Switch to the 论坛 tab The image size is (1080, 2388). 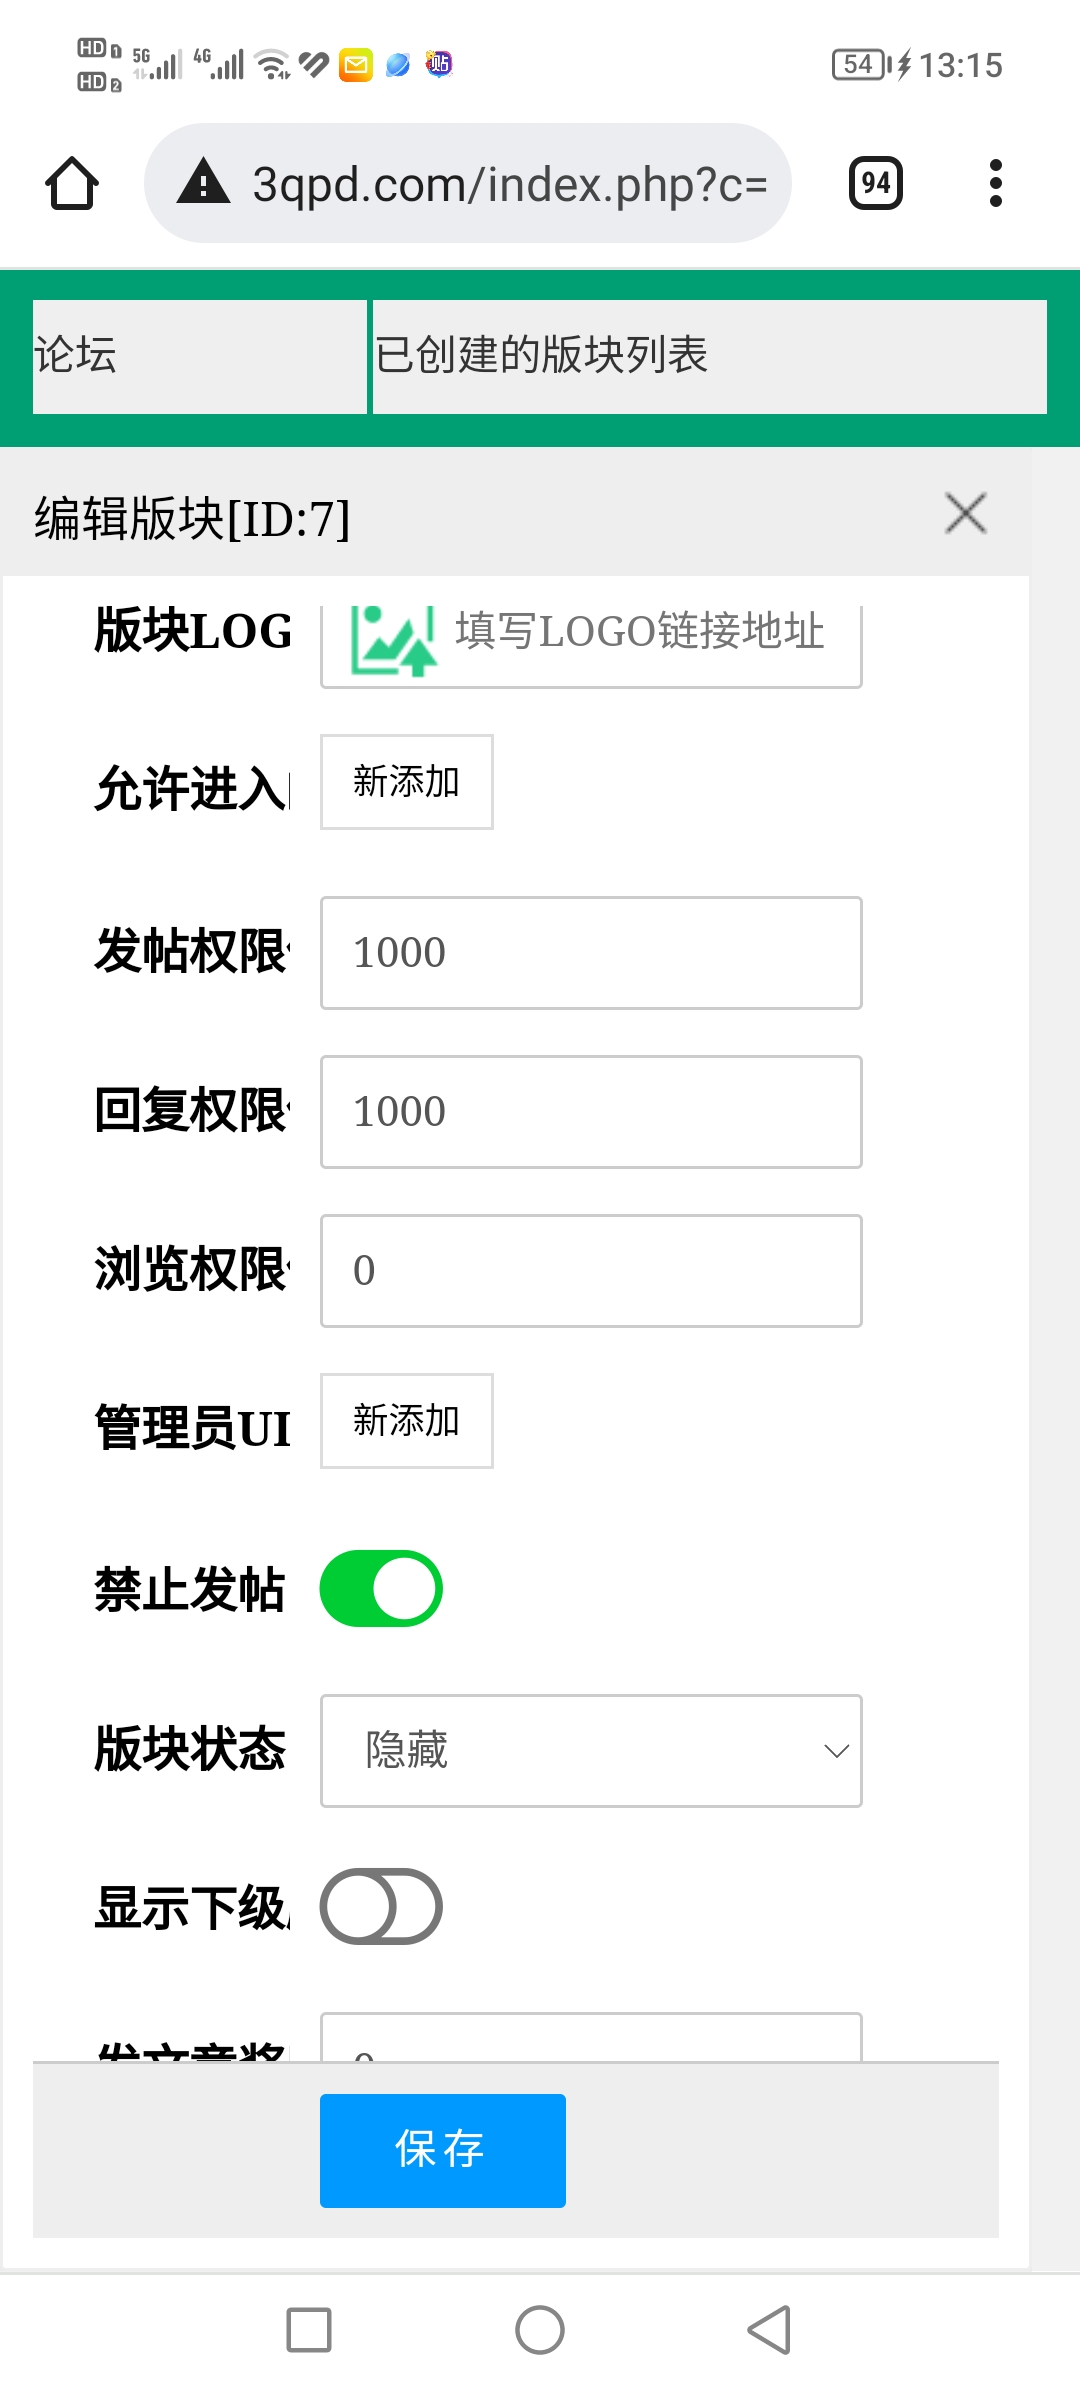(x=200, y=357)
